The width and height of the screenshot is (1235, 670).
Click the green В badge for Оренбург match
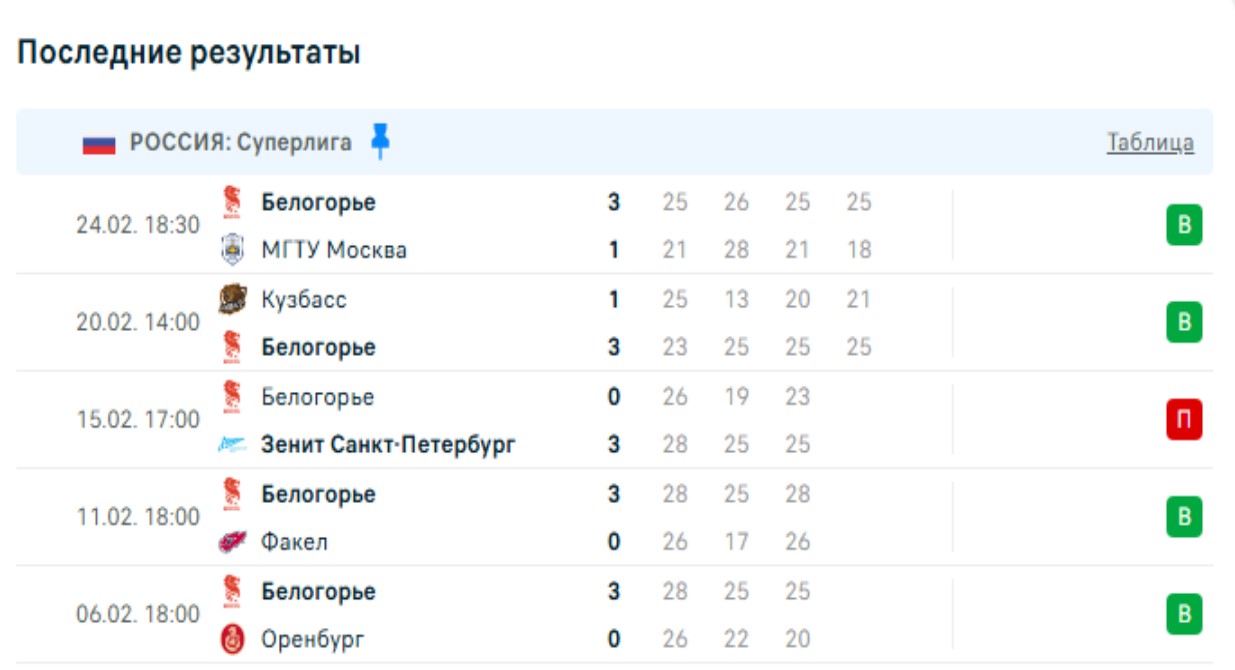pos(1184,614)
